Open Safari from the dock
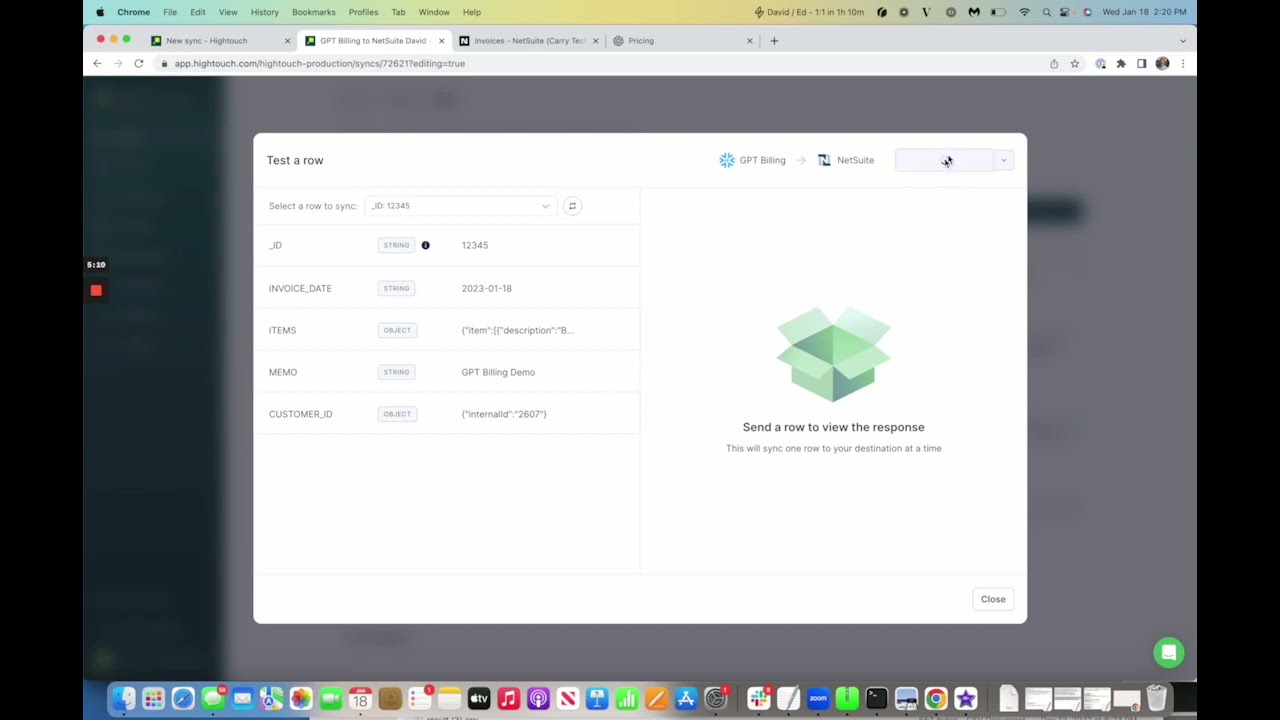 click(183, 699)
